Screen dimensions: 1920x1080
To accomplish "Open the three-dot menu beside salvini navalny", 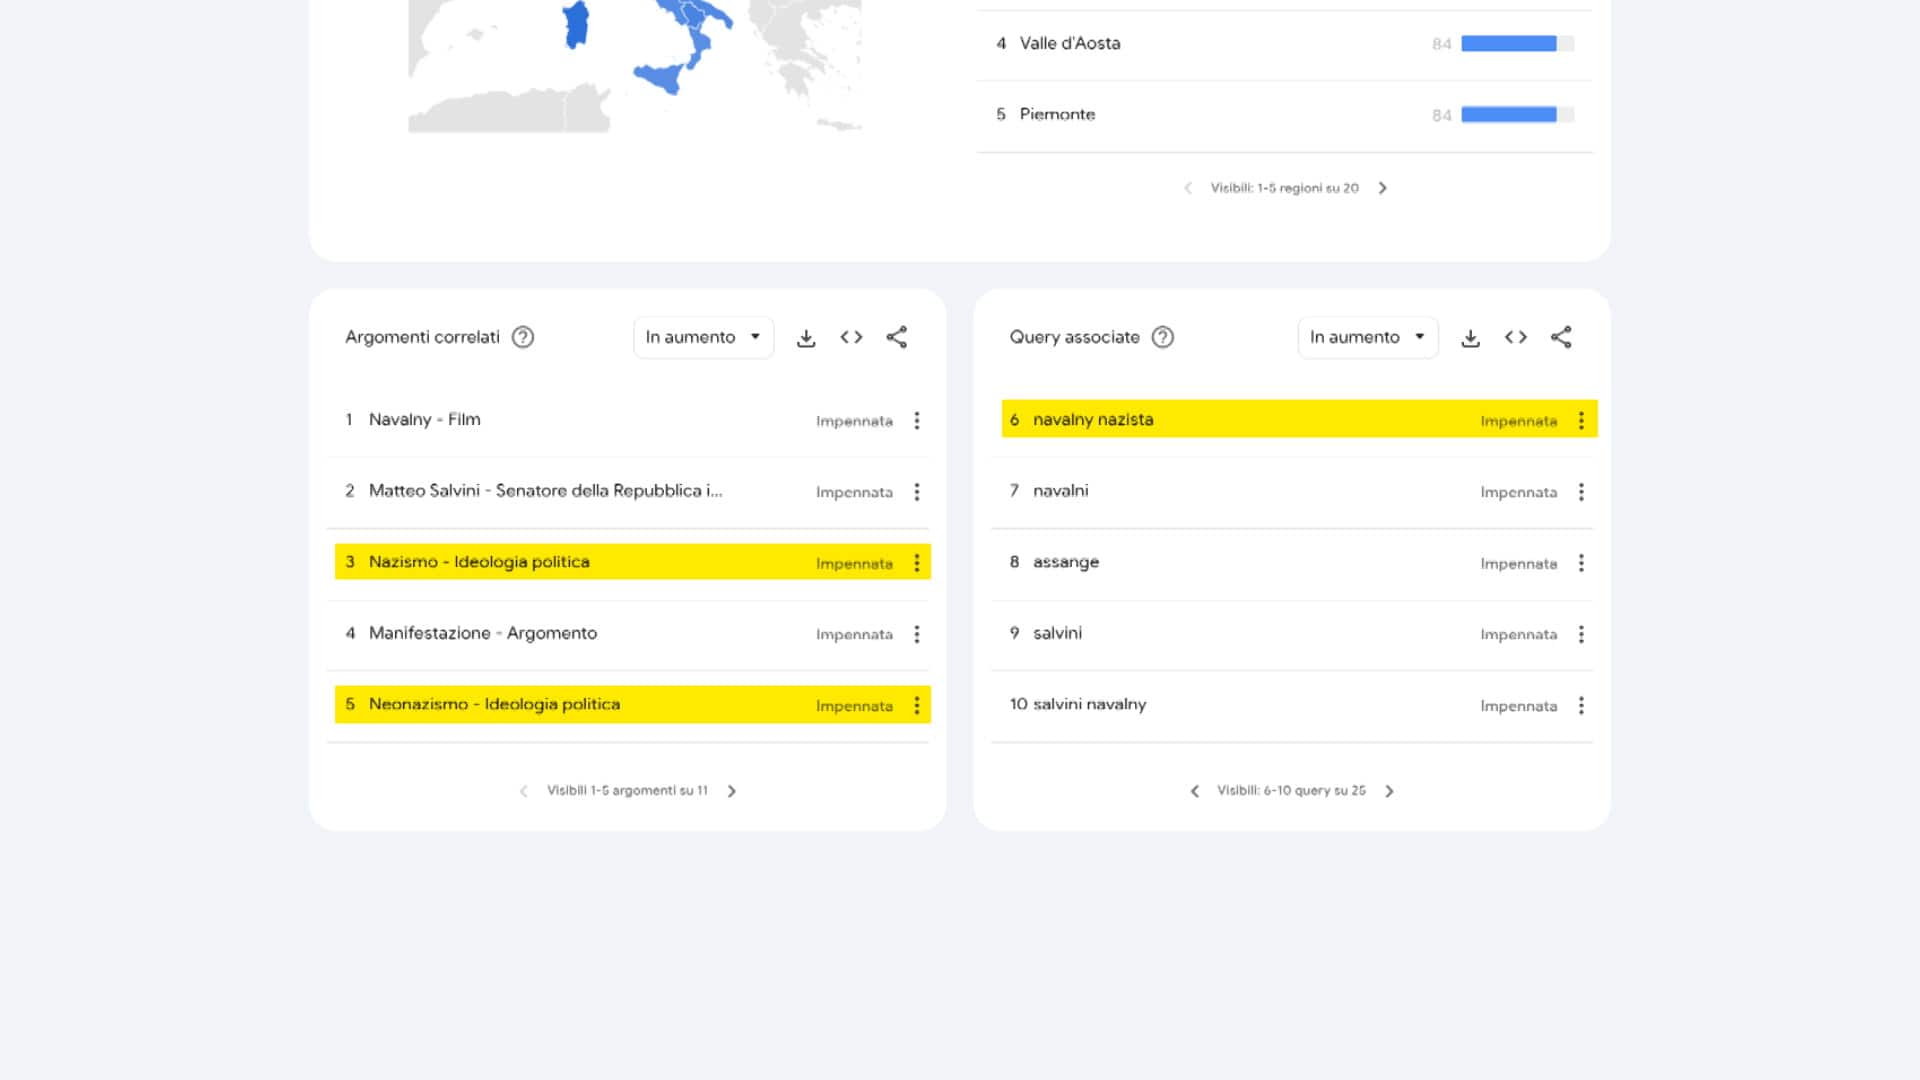I will point(1581,706).
